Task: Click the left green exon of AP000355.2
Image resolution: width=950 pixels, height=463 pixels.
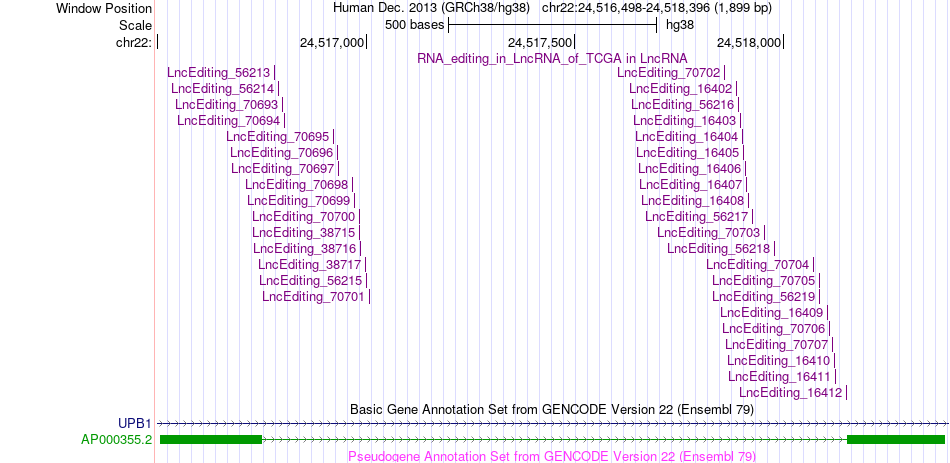Action: click(211, 439)
